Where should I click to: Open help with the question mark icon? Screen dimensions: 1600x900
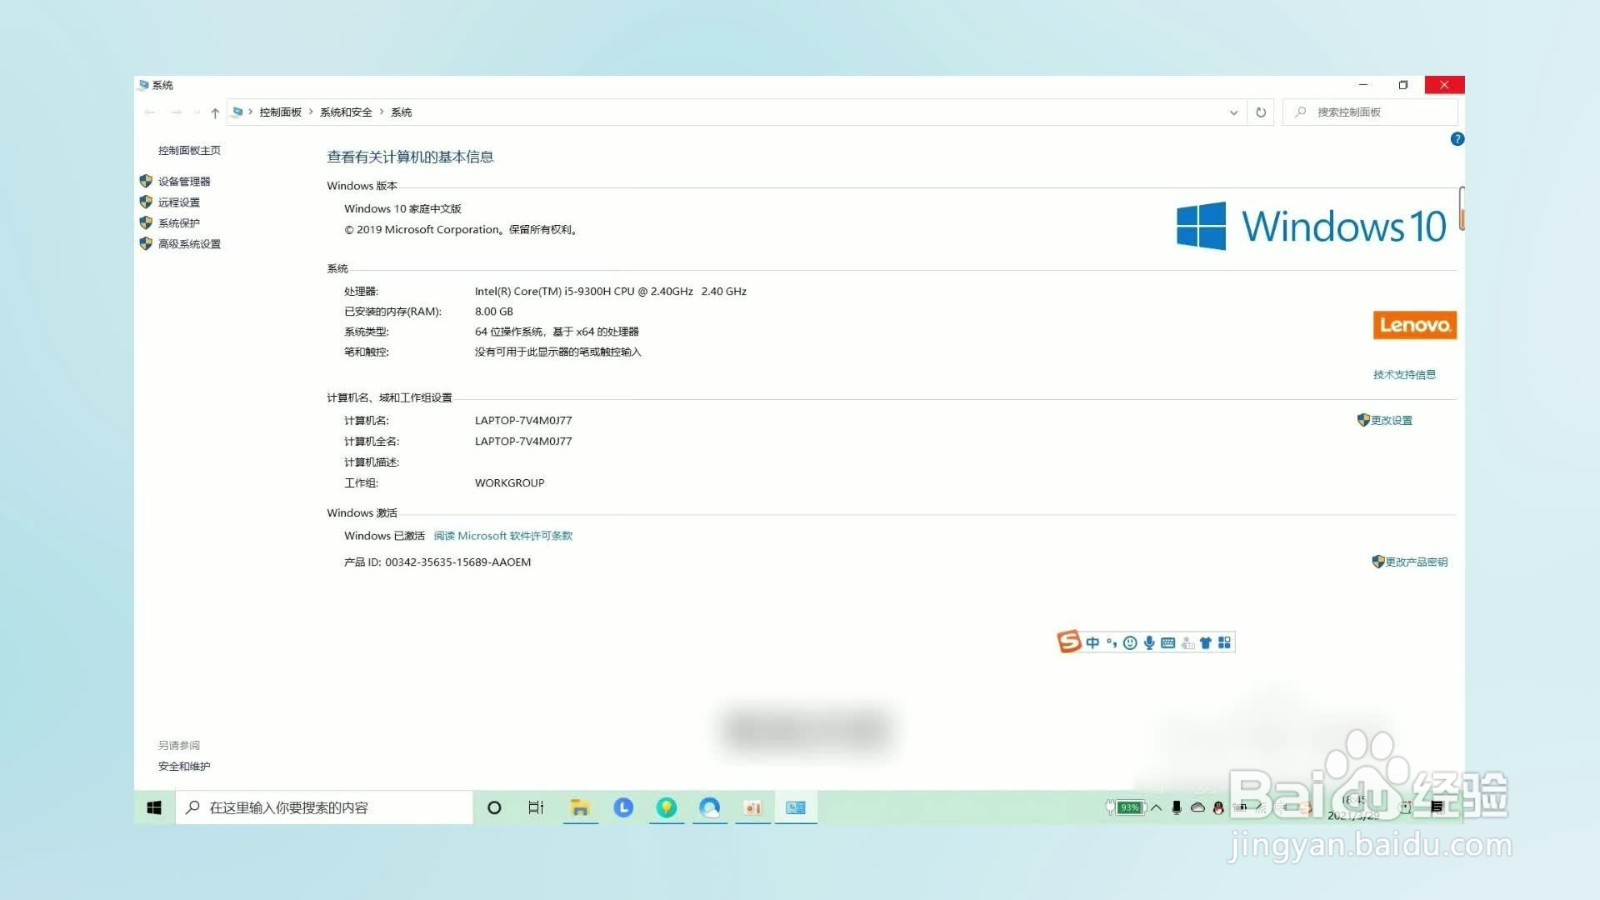pos(1457,139)
